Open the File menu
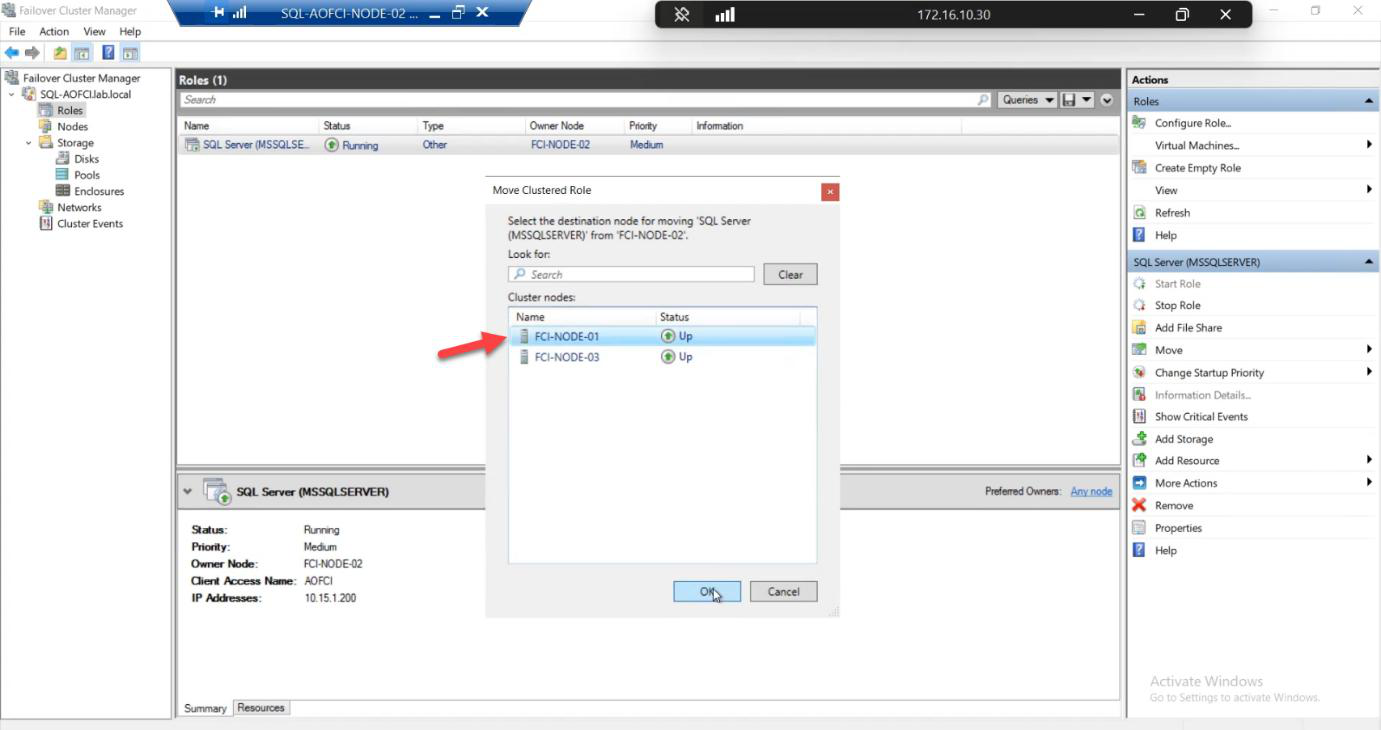Viewport: 1381px width, 730px height. point(17,32)
